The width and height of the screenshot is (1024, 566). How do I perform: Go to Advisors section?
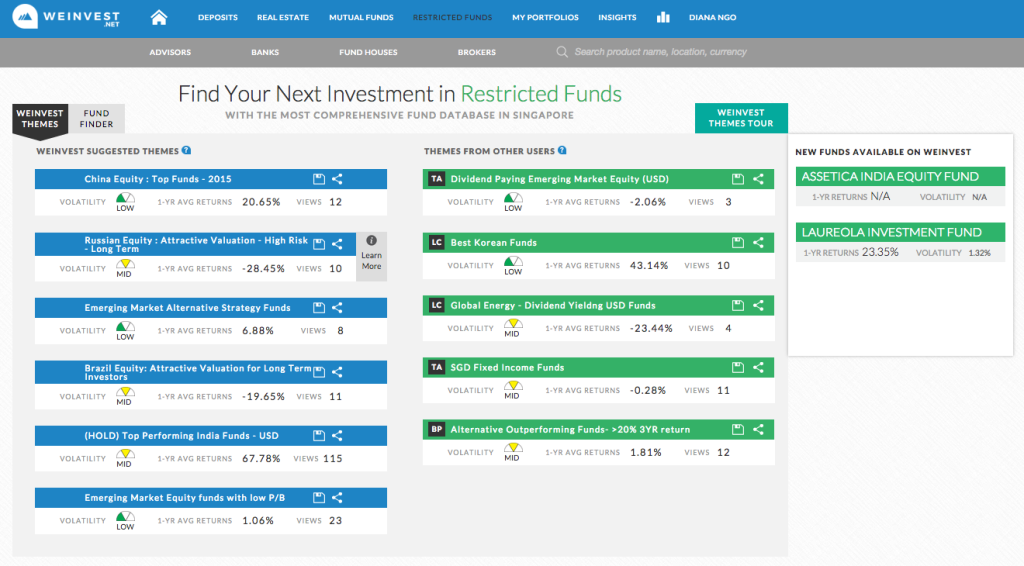170,52
